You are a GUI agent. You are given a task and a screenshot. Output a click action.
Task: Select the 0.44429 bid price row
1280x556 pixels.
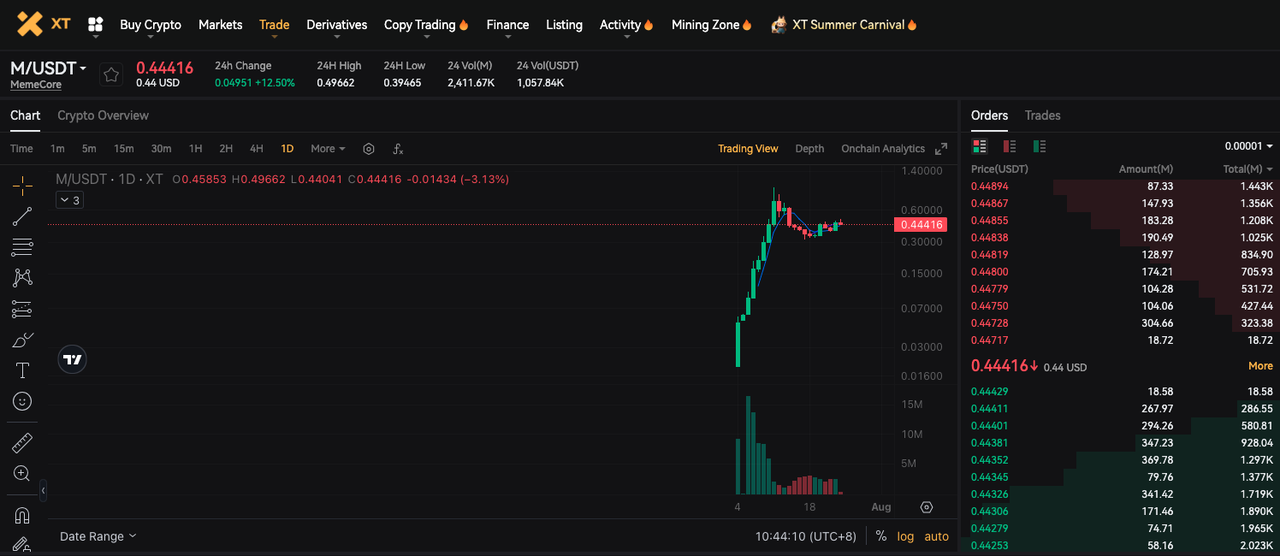tap(1120, 391)
